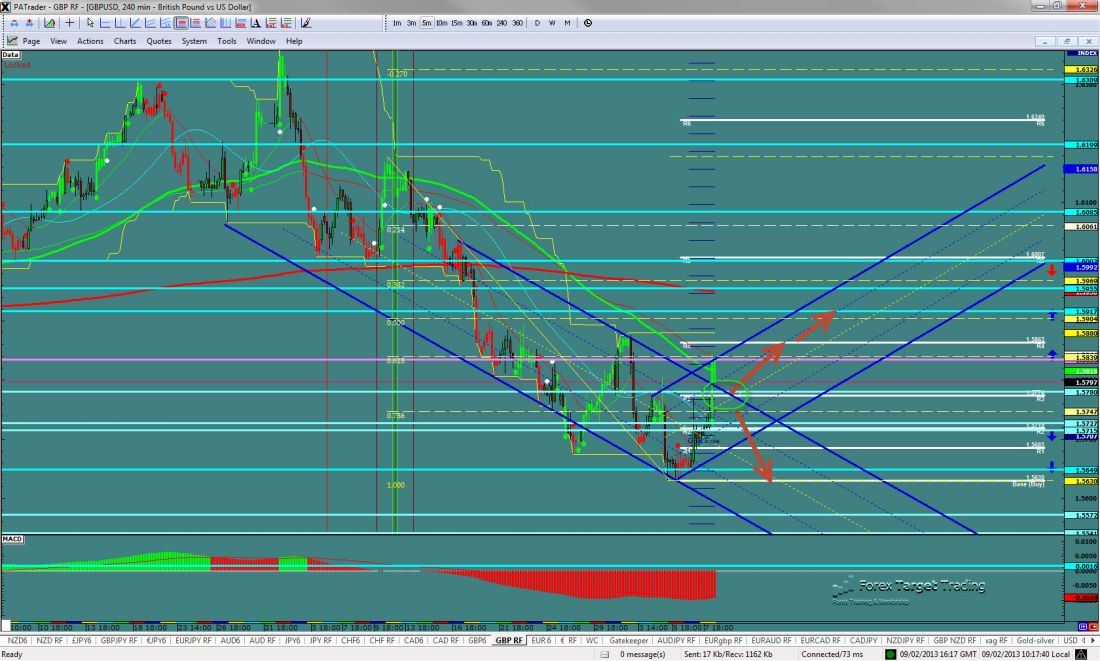
Task: Open the clock icon in timeframe bar
Action: coord(588,22)
